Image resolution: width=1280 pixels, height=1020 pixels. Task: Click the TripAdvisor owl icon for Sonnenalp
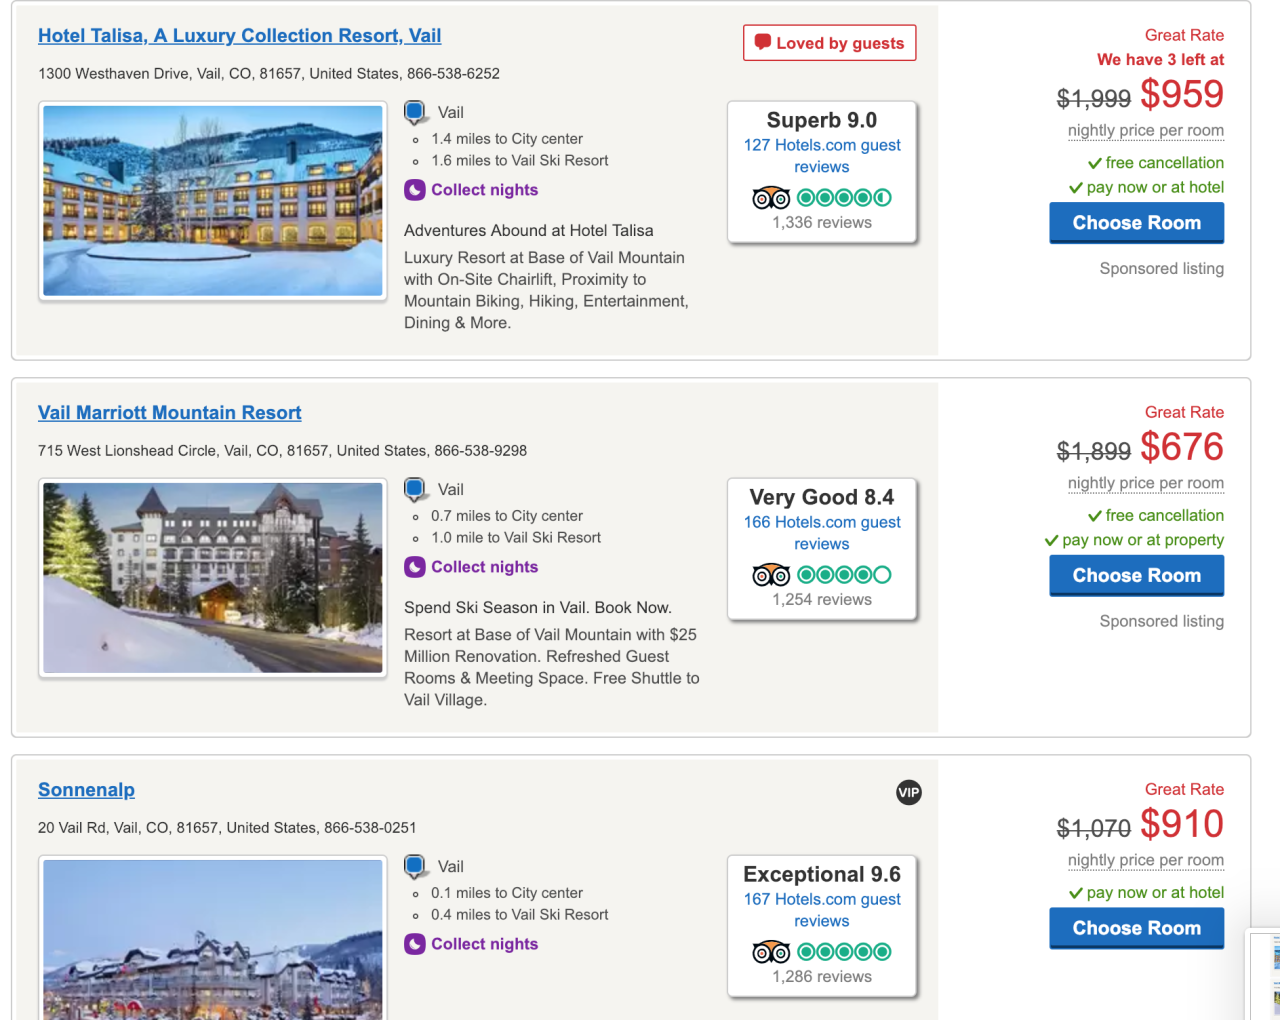[771, 951]
